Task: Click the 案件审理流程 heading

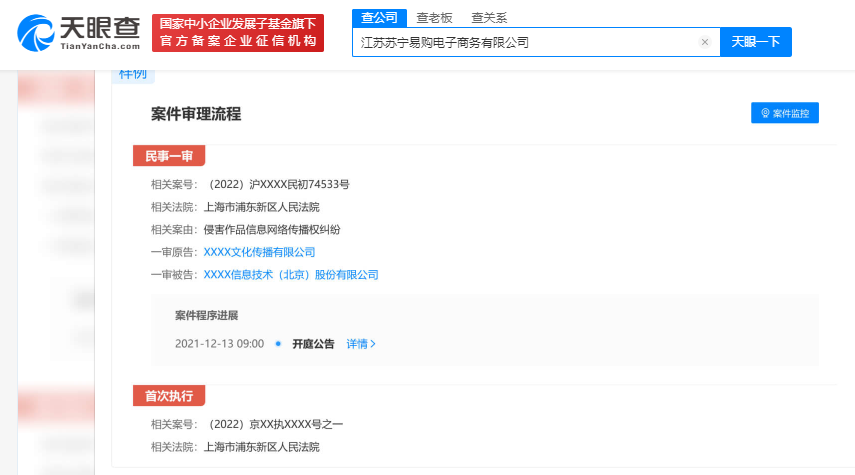Action: [x=196, y=114]
